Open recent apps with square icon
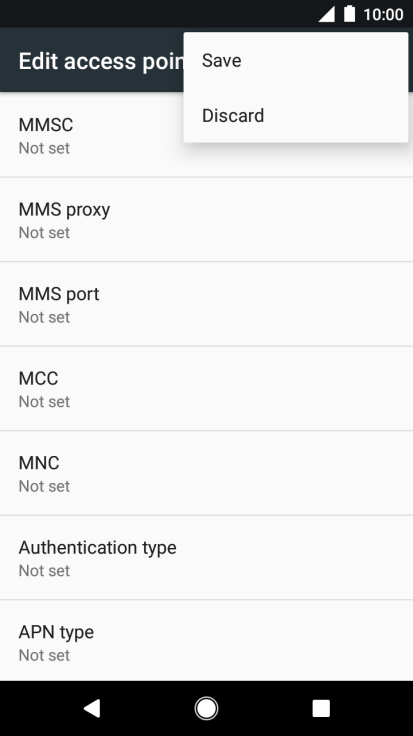Screen dimensions: 413x736 coord(321,708)
